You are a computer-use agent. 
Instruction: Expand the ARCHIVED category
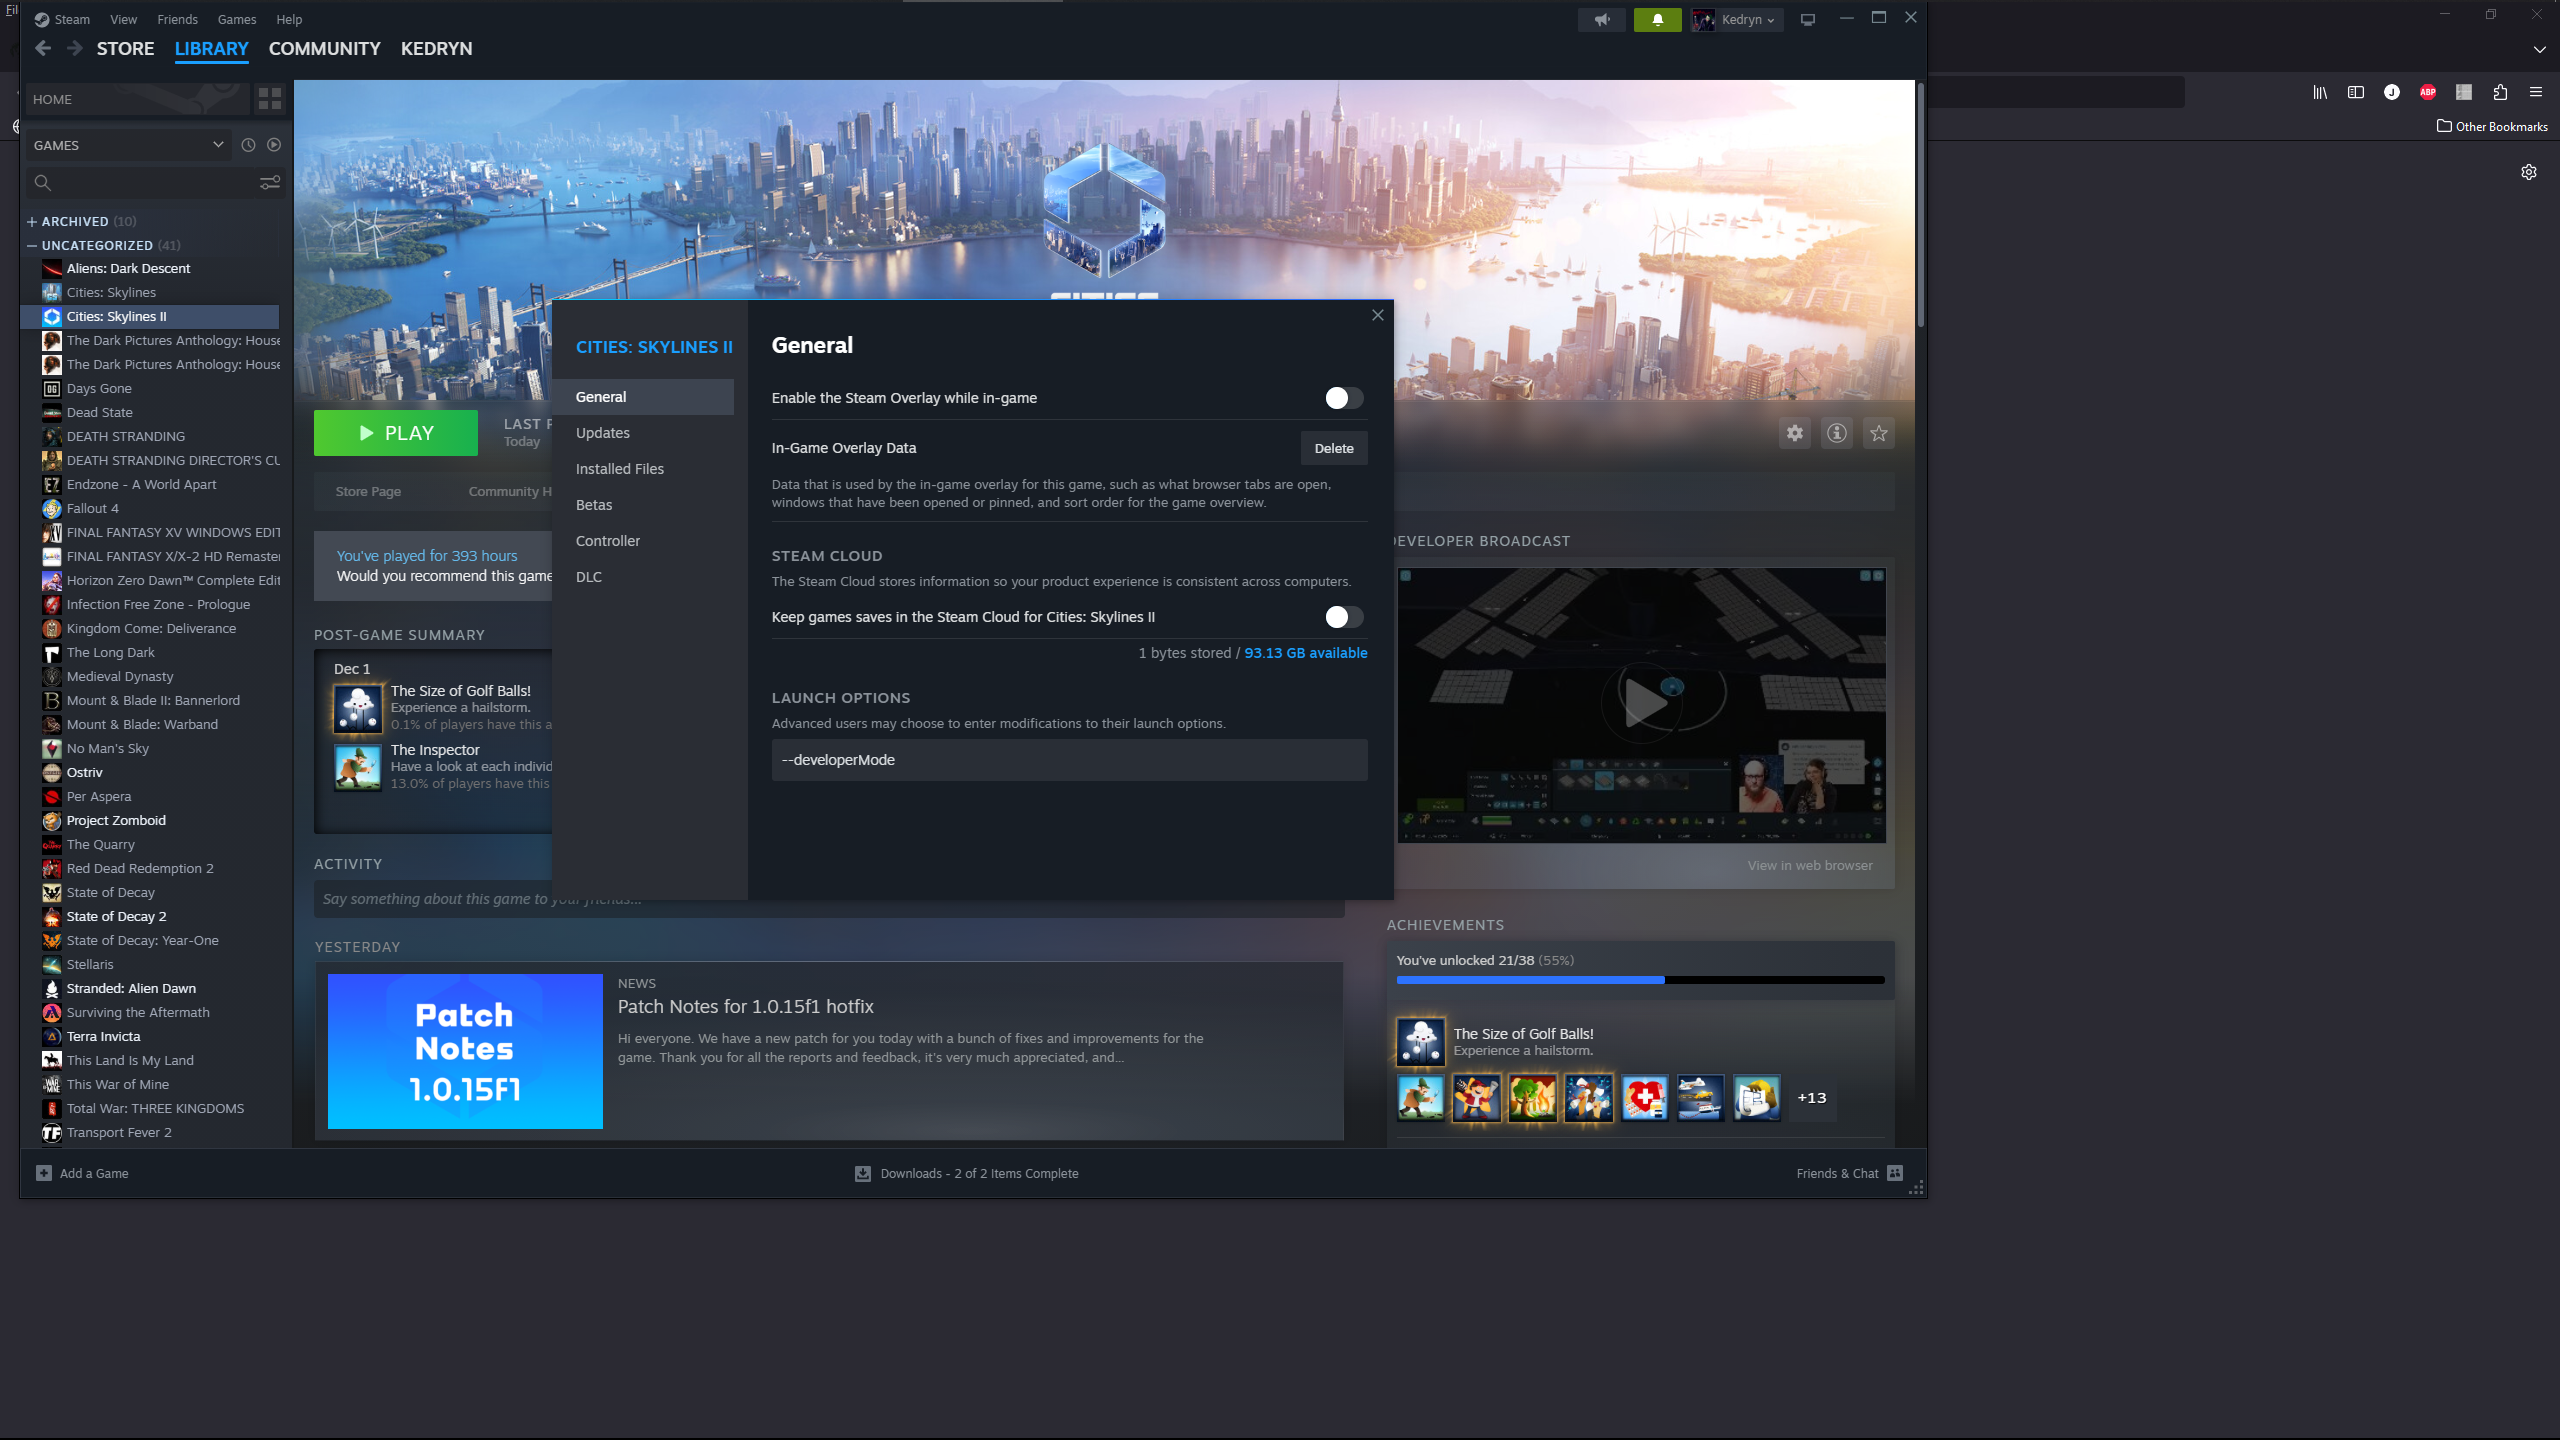(x=32, y=222)
